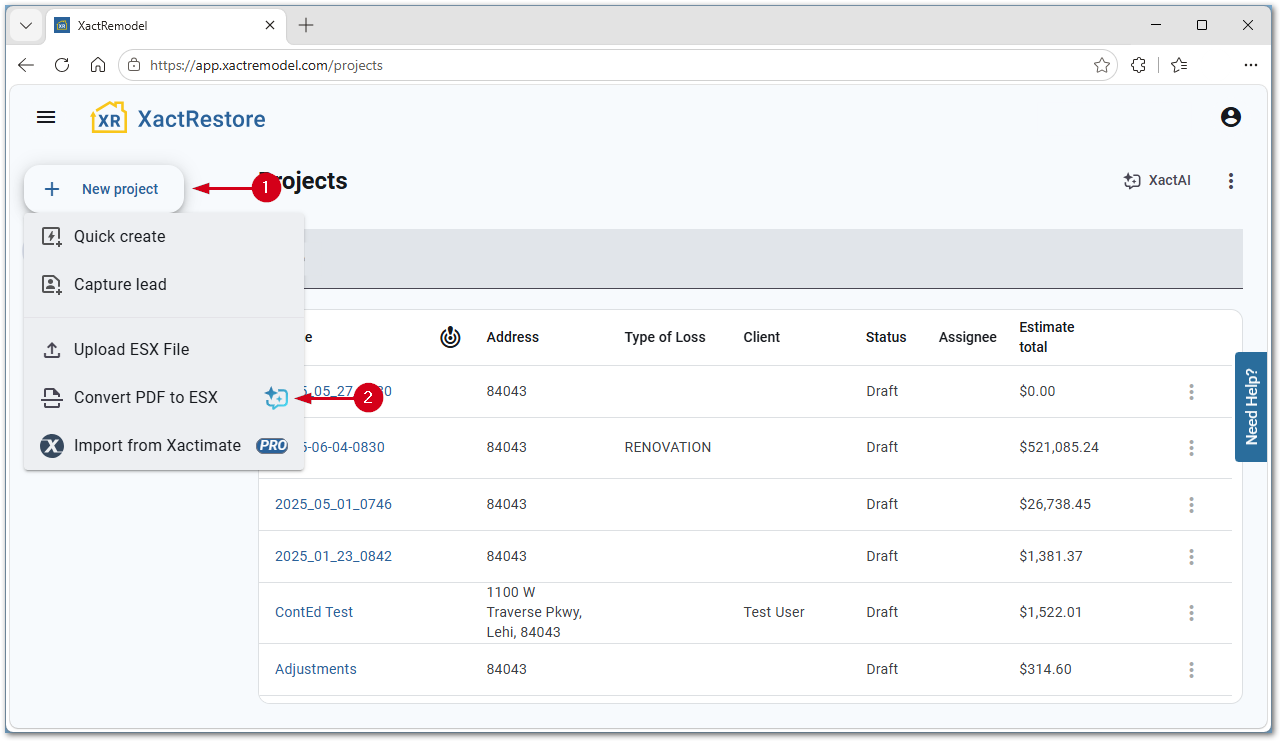Refresh the browser page
The image size is (1281, 742).
(x=62, y=65)
